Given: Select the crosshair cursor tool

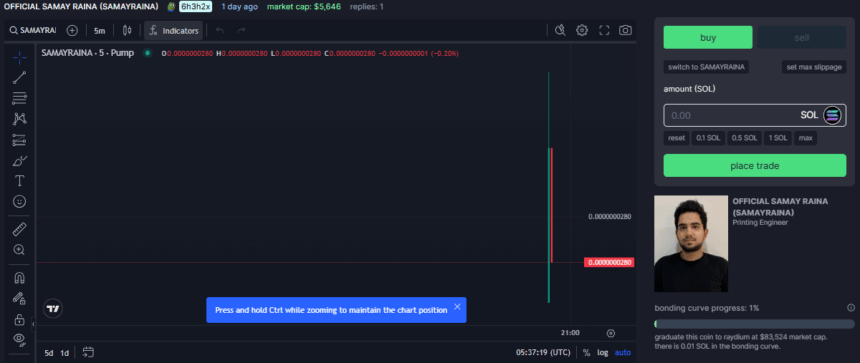Looking at the screenshot, I should click(19, 57).
